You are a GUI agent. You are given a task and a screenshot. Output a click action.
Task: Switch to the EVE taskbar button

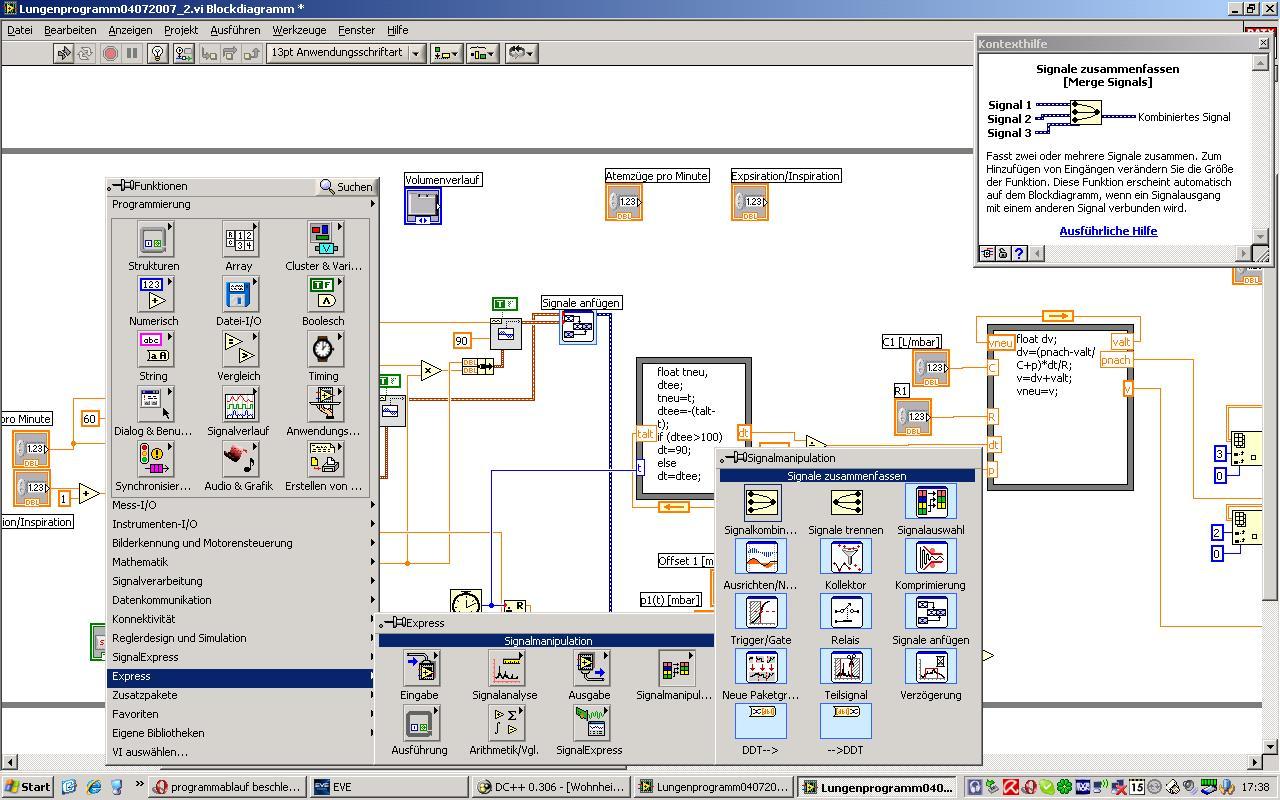tap(387, 787)
